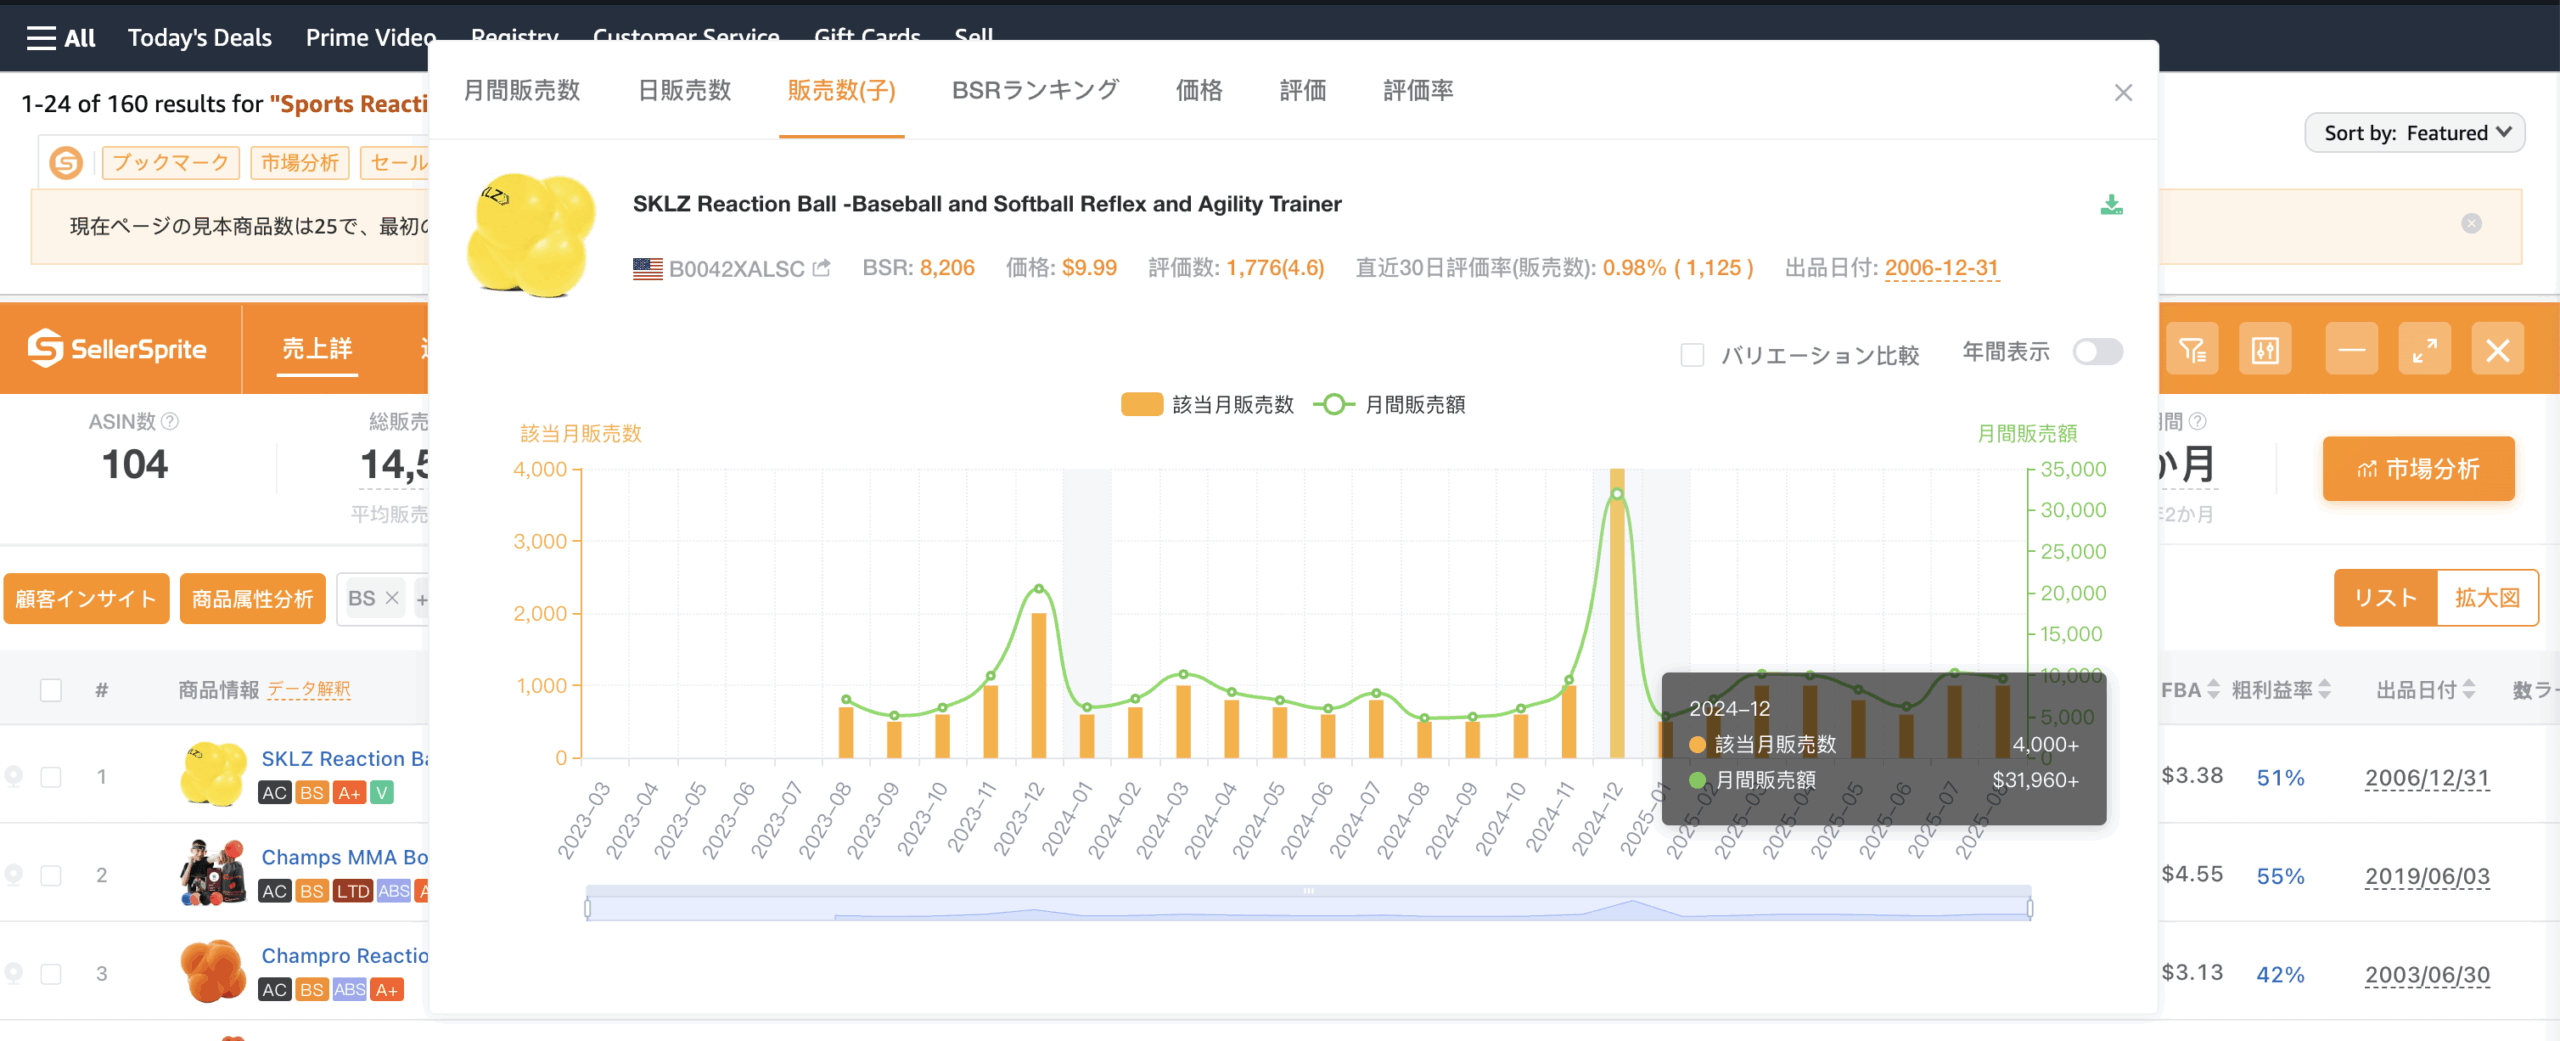Enable the バリエーション比較 checkbox

click(x=1692, y=355)
